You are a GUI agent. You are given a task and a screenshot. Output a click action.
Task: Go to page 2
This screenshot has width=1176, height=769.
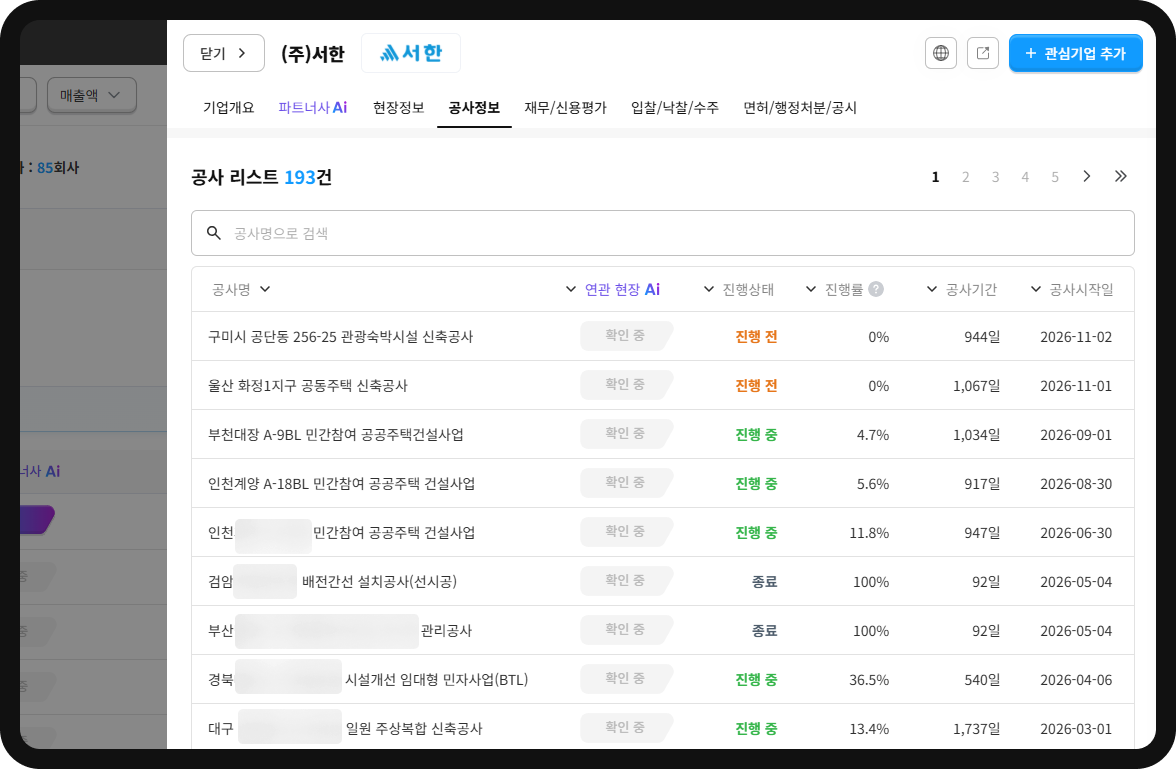pos(965,177)
